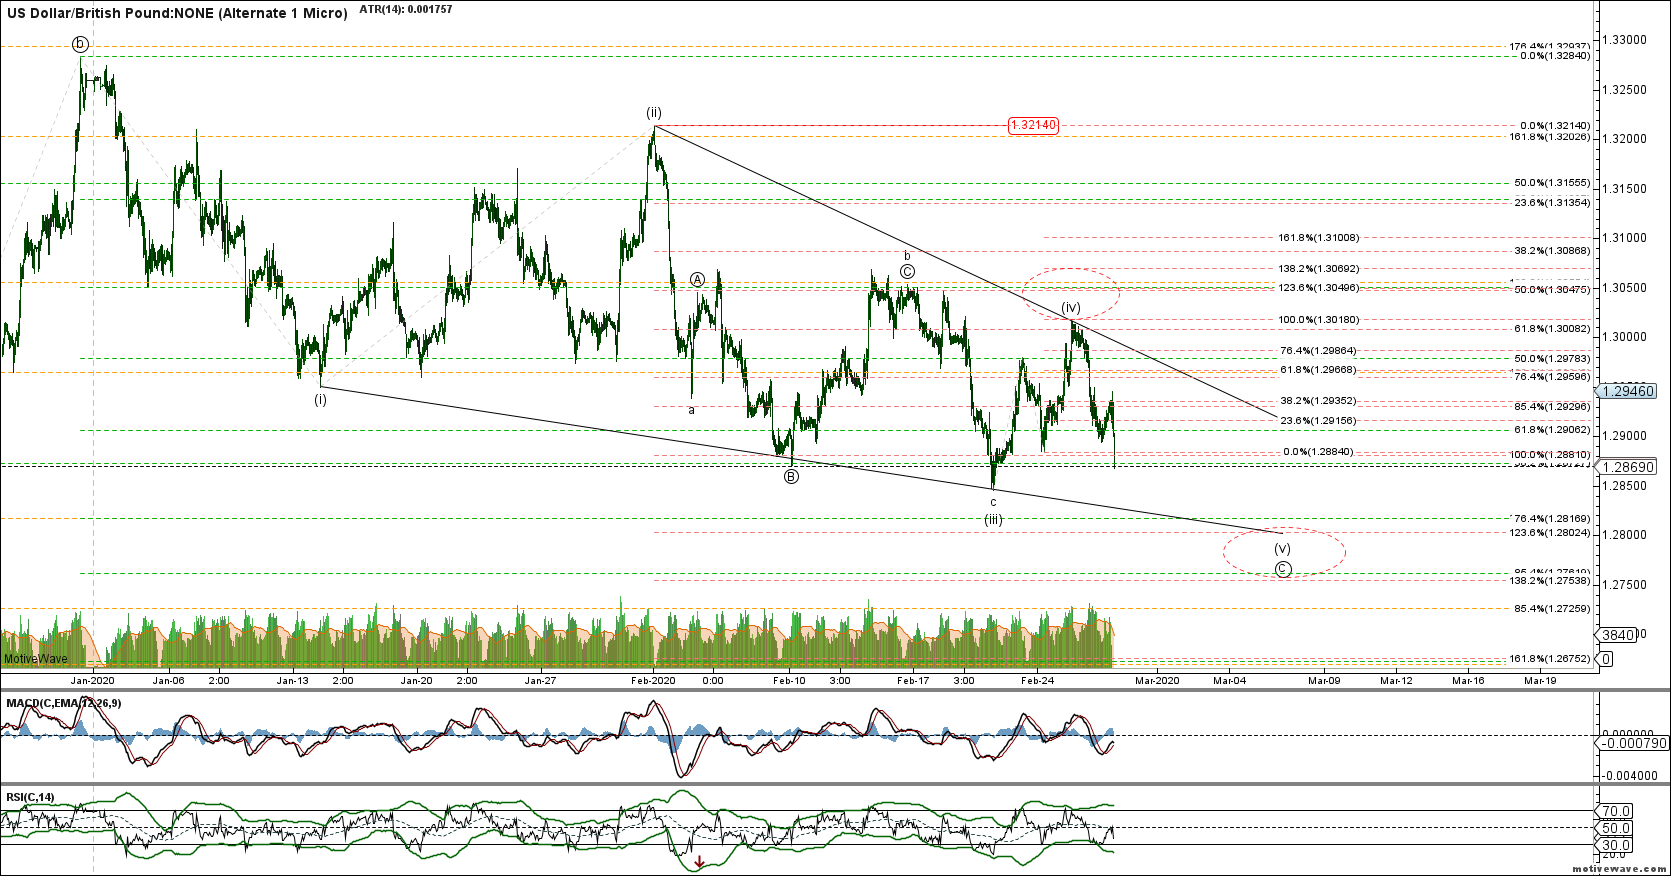Click the 3840 volume axis tag

point(1617,635)
